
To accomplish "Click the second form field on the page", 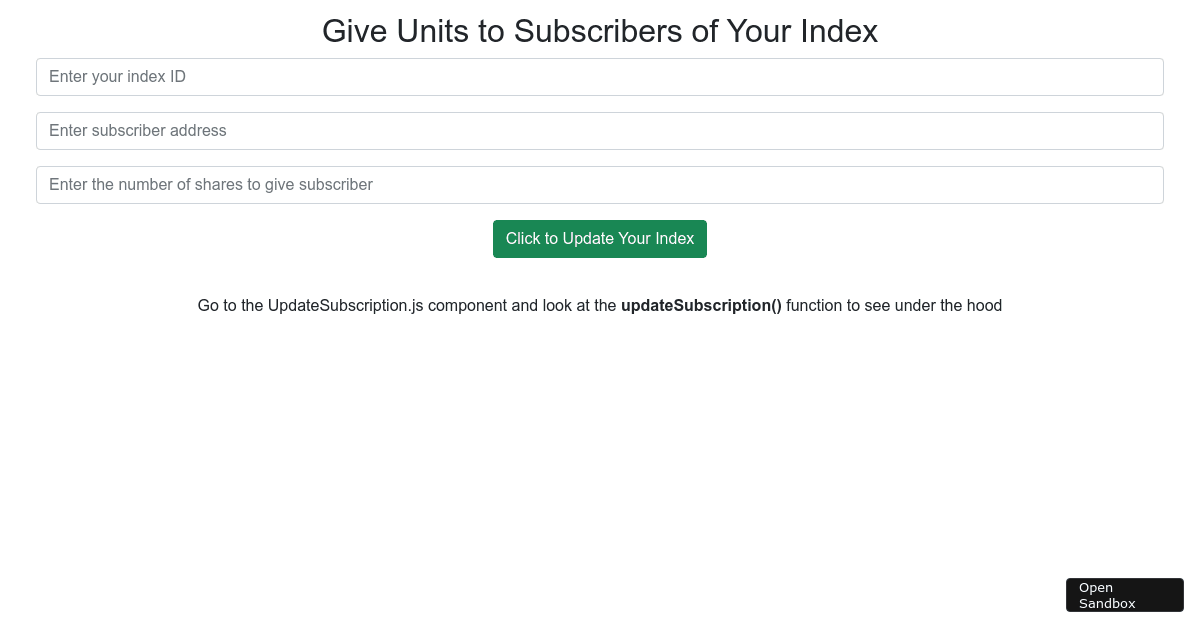I will 600,131.
